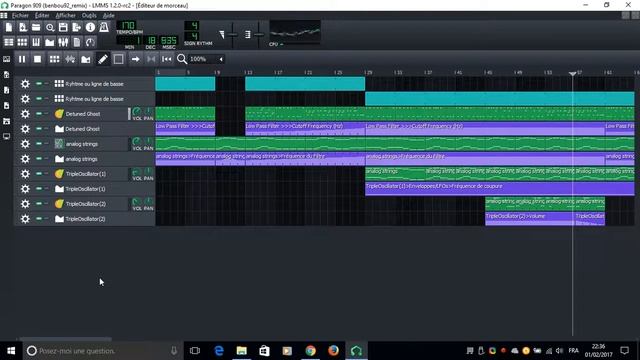
Task: Save the current project via floppy icon
Action: pos(63,27)
